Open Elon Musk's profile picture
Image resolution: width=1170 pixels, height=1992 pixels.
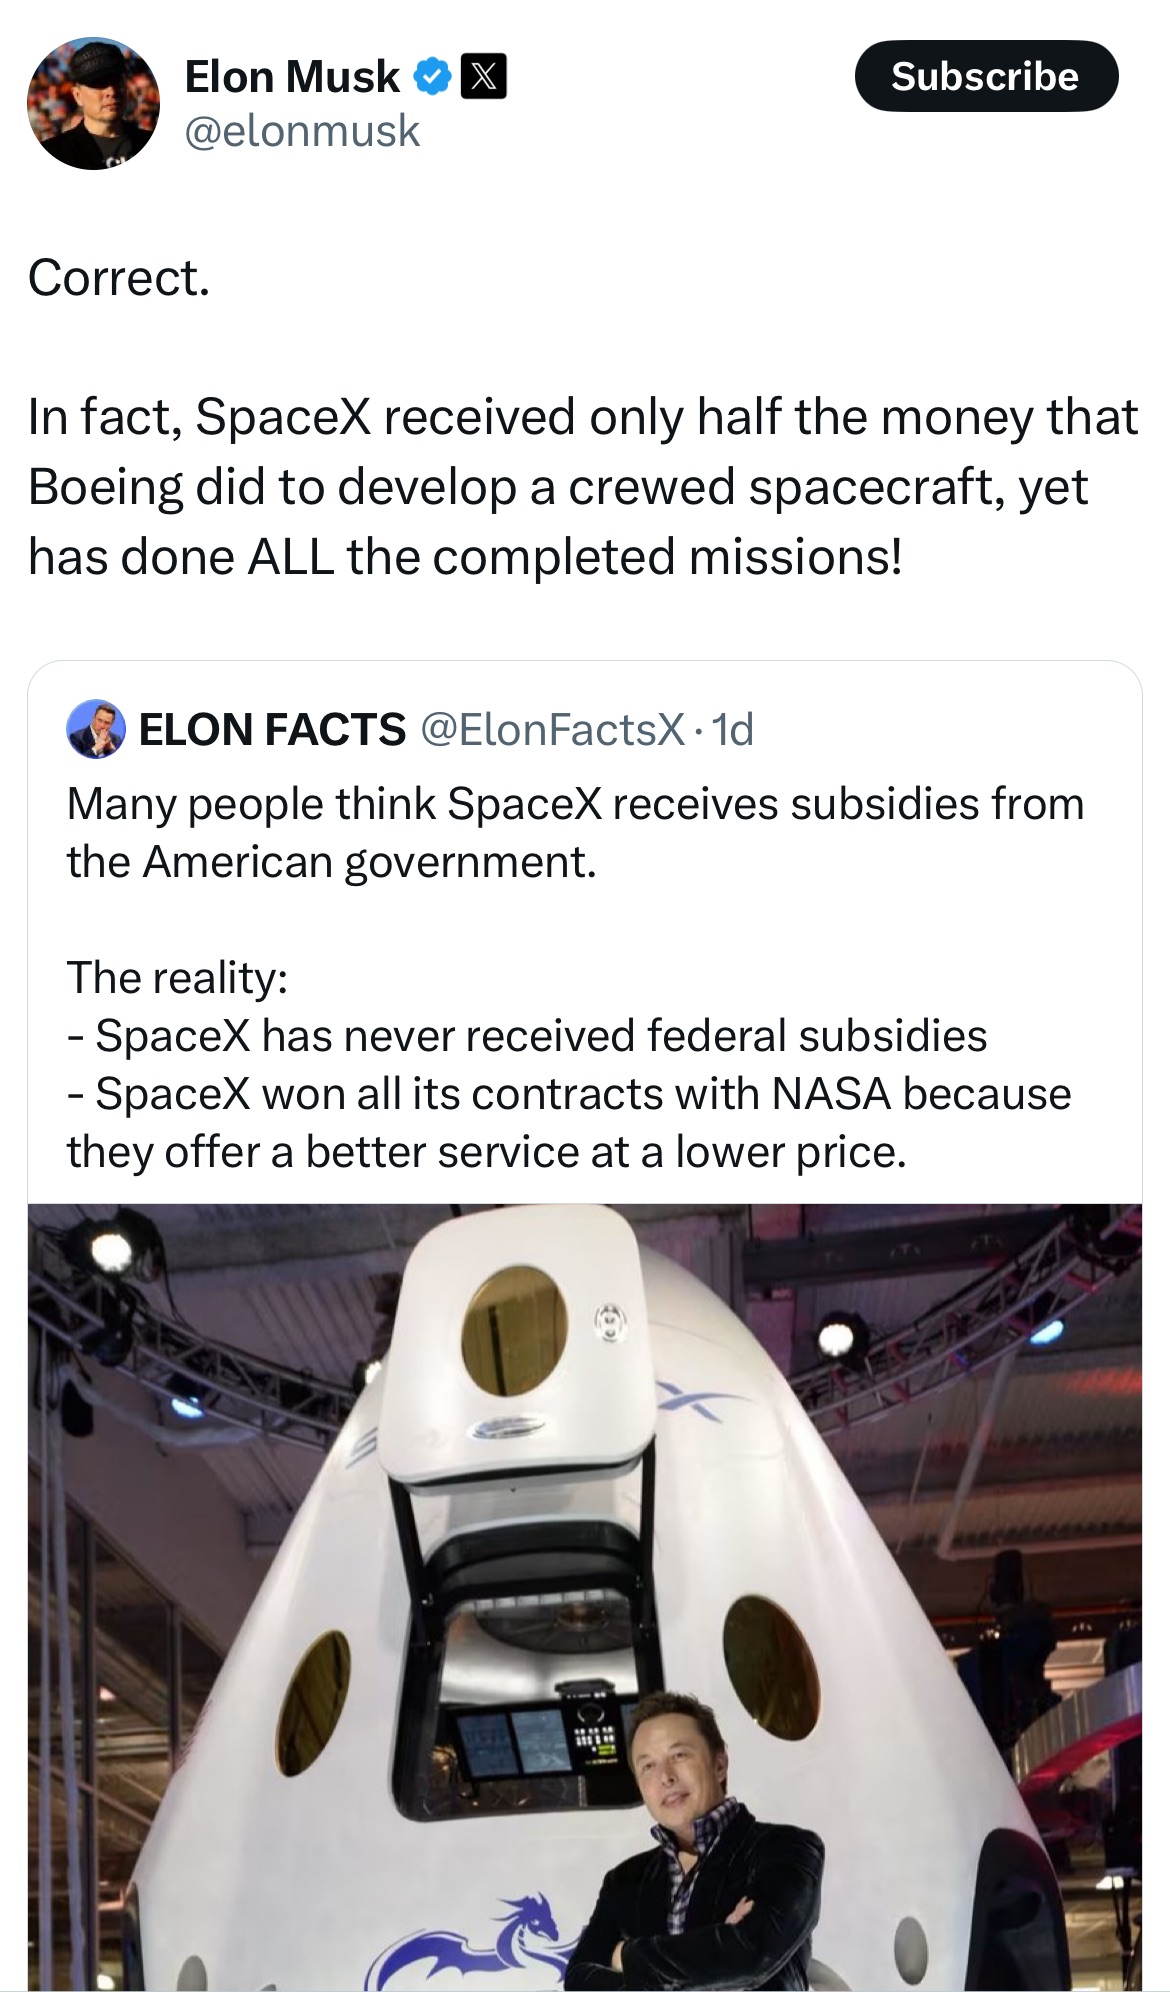point(93,103)
